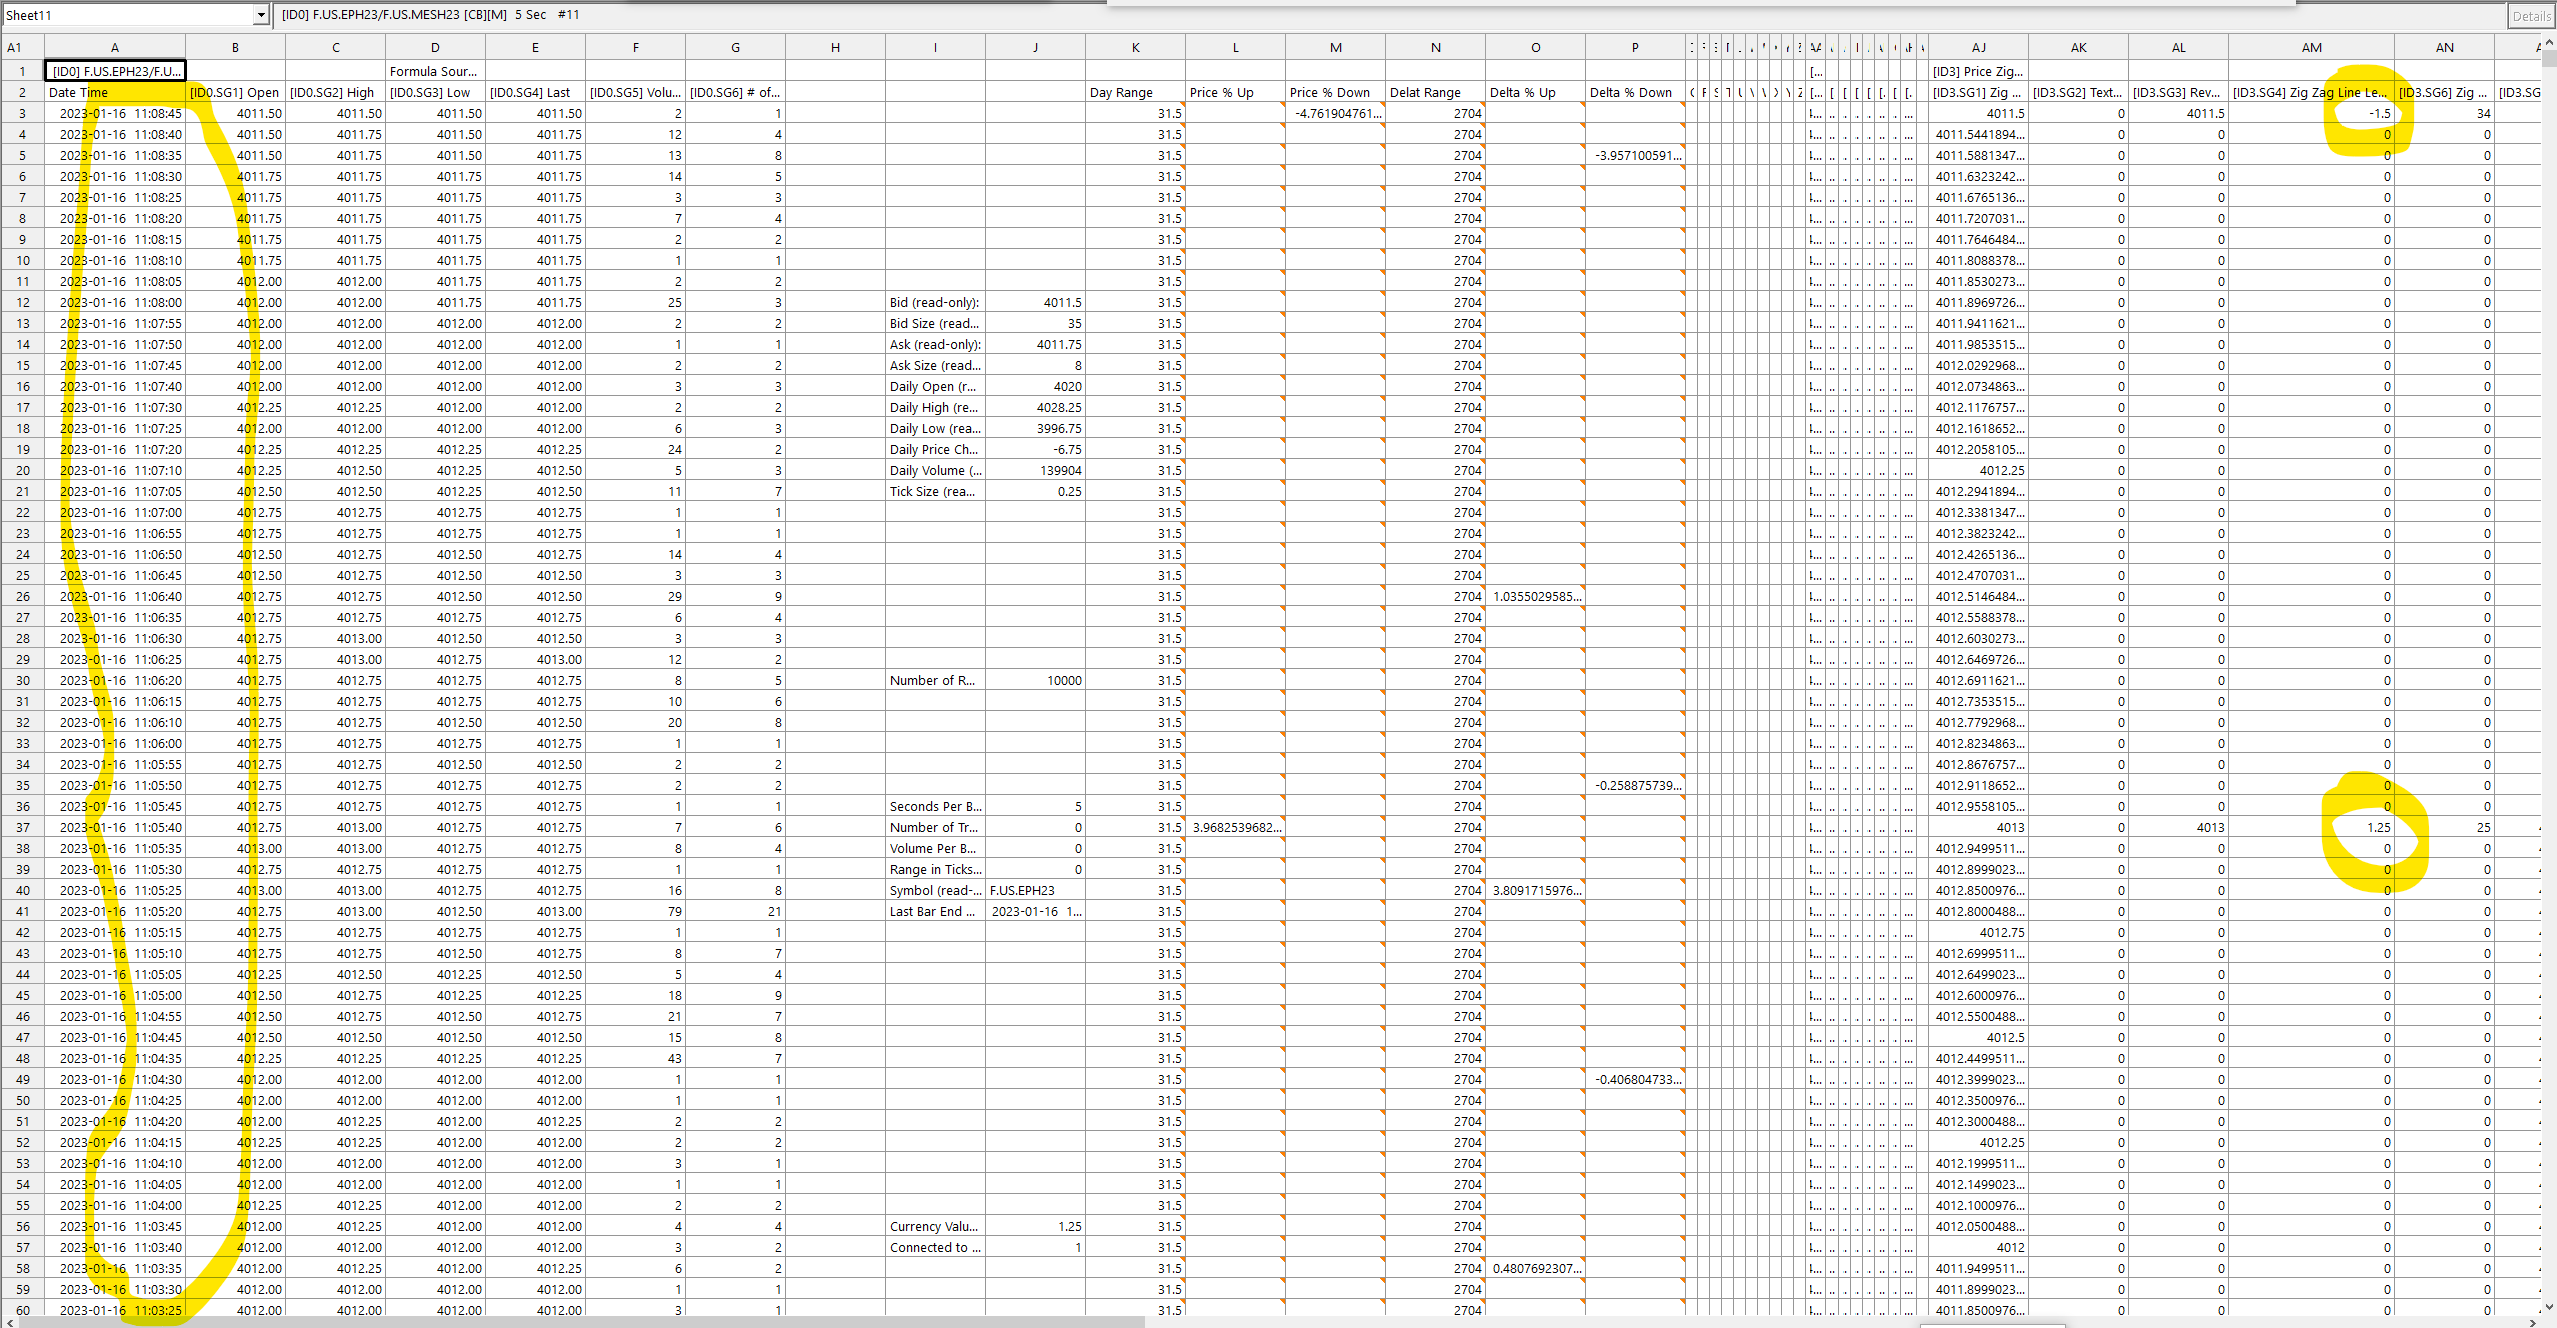Select column AM header
The image size is (2557, 1328).
coord(2311,47)
